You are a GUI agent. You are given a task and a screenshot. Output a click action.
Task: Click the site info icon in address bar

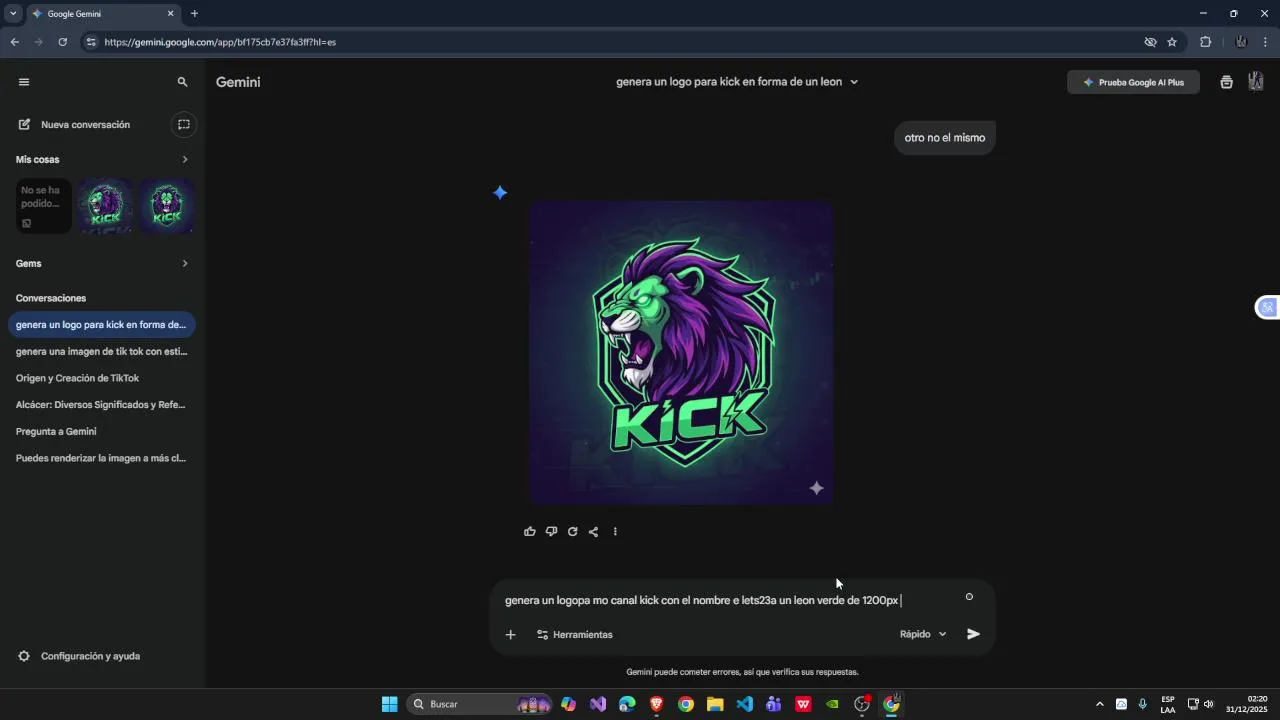(x=91, y=42)
